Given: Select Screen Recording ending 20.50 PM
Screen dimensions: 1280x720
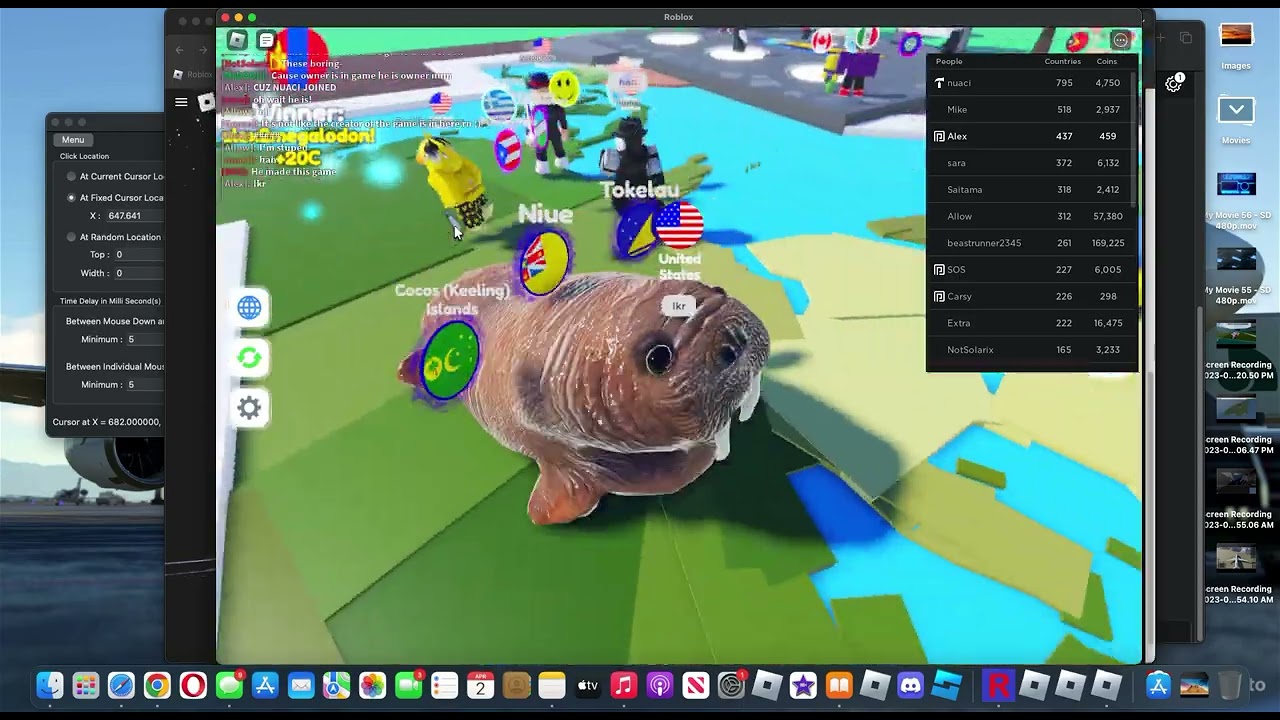Looking at the screenshot, I should tap(1238, 350).
